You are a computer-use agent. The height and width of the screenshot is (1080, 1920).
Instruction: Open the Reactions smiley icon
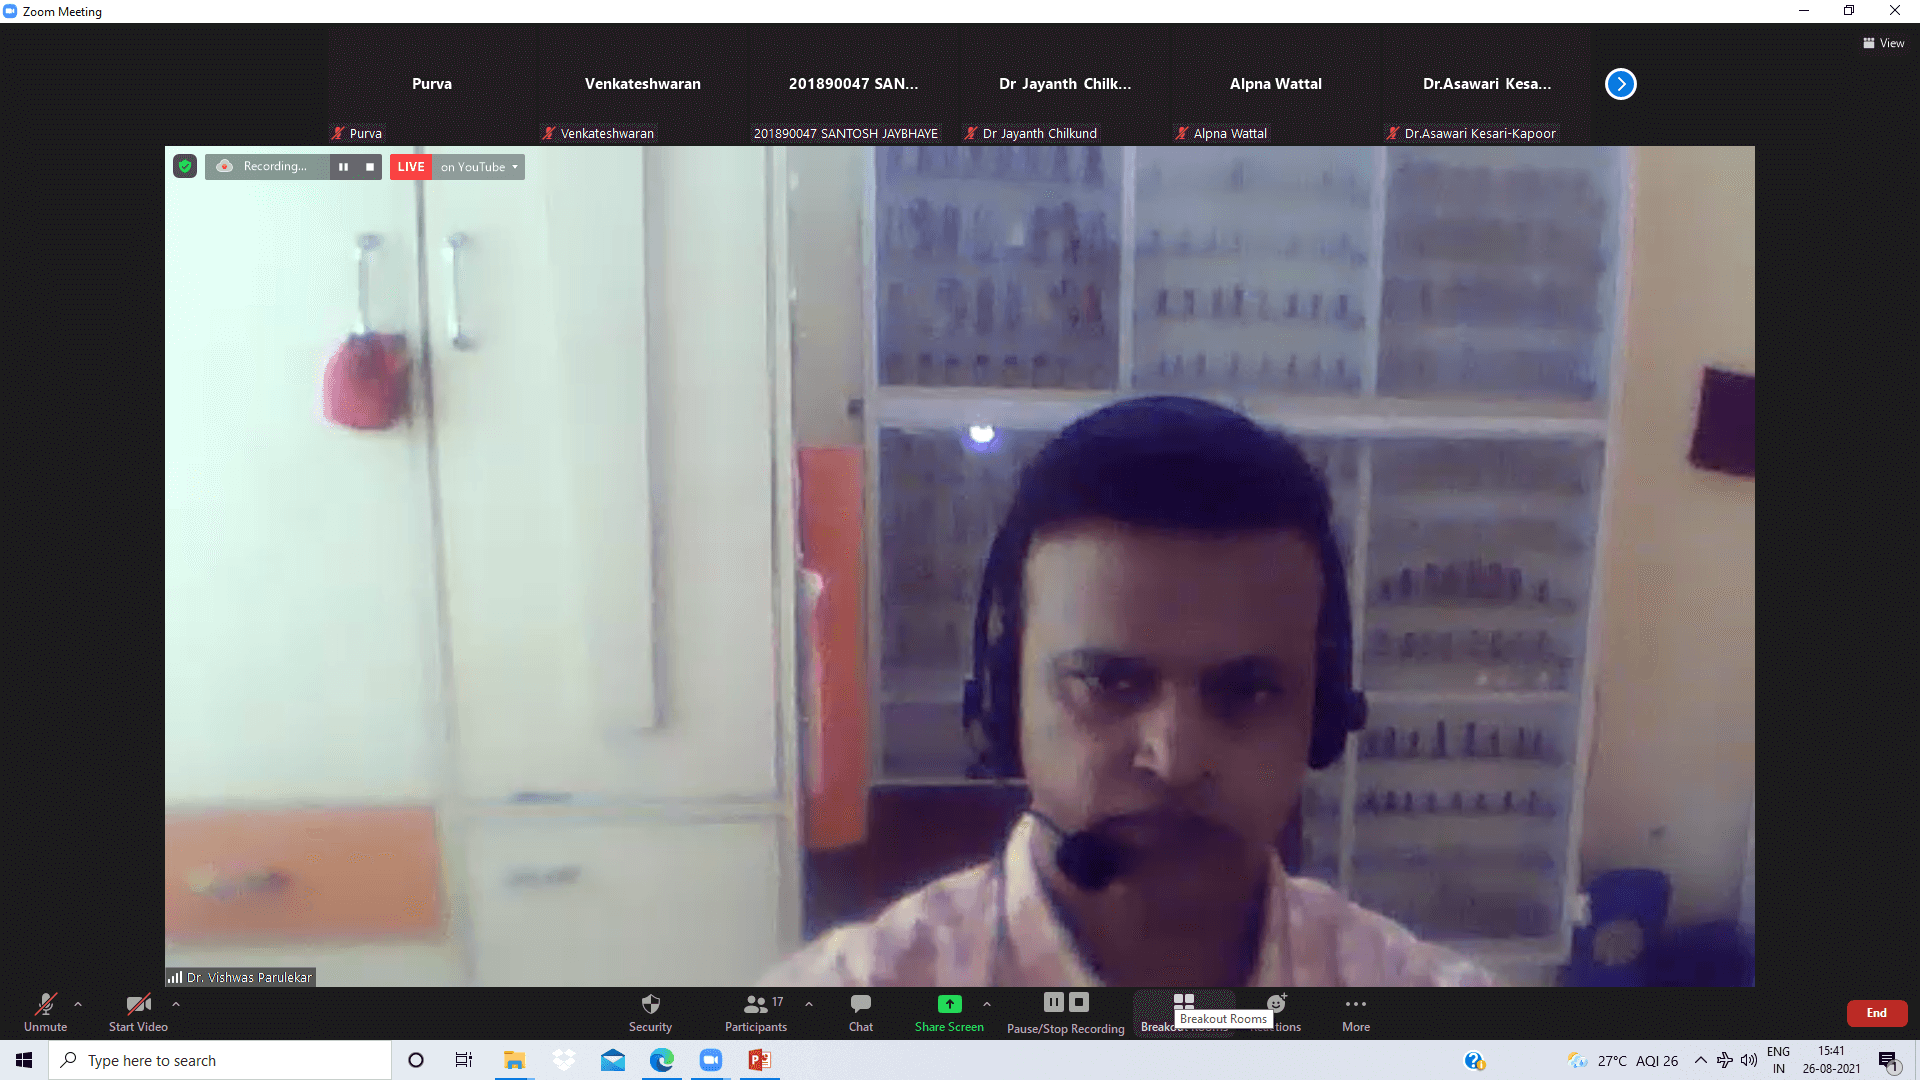pos(1277,1004)
